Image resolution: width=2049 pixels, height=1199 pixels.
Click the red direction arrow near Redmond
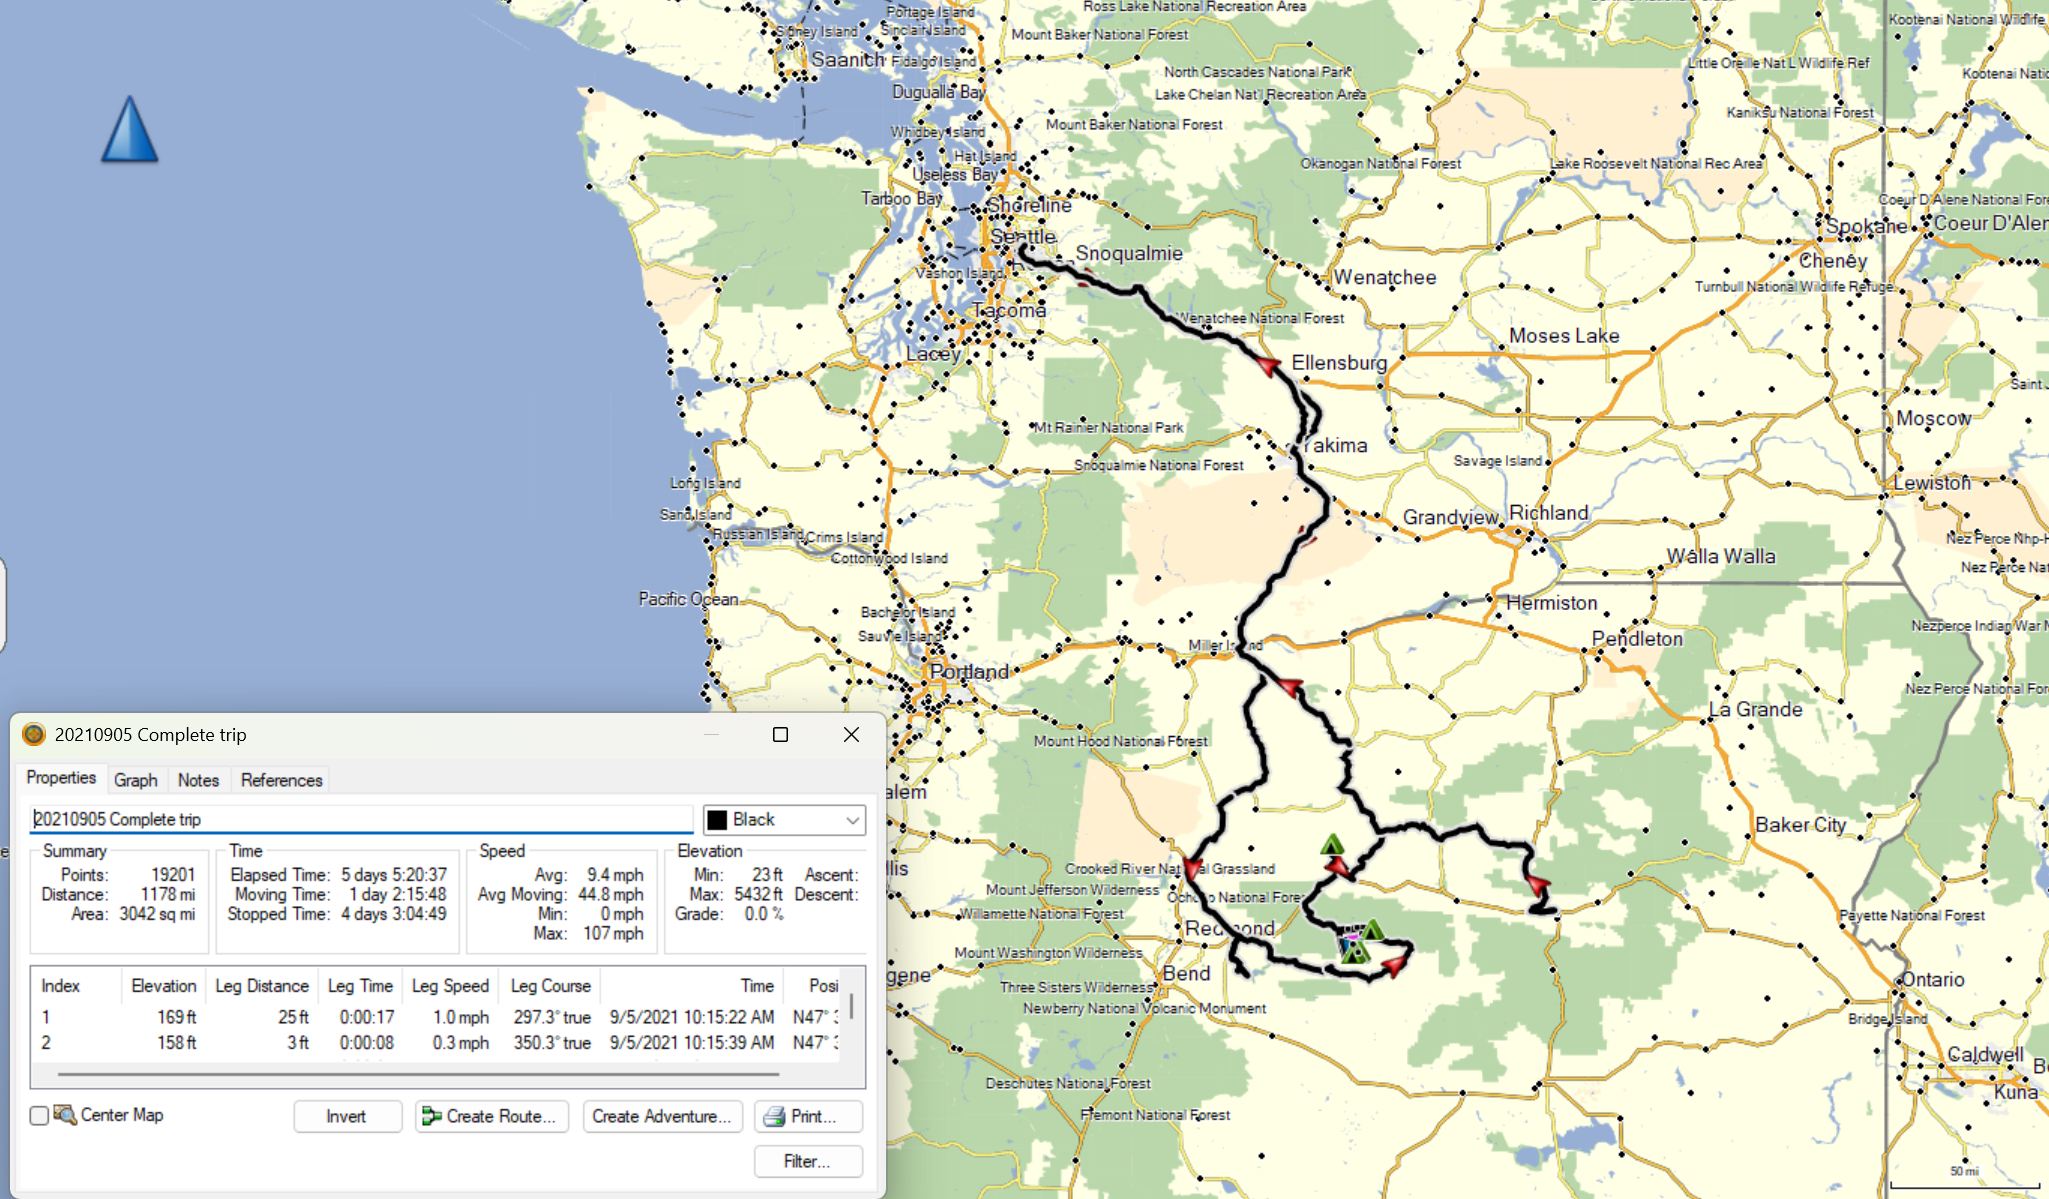coord(1192,868)
